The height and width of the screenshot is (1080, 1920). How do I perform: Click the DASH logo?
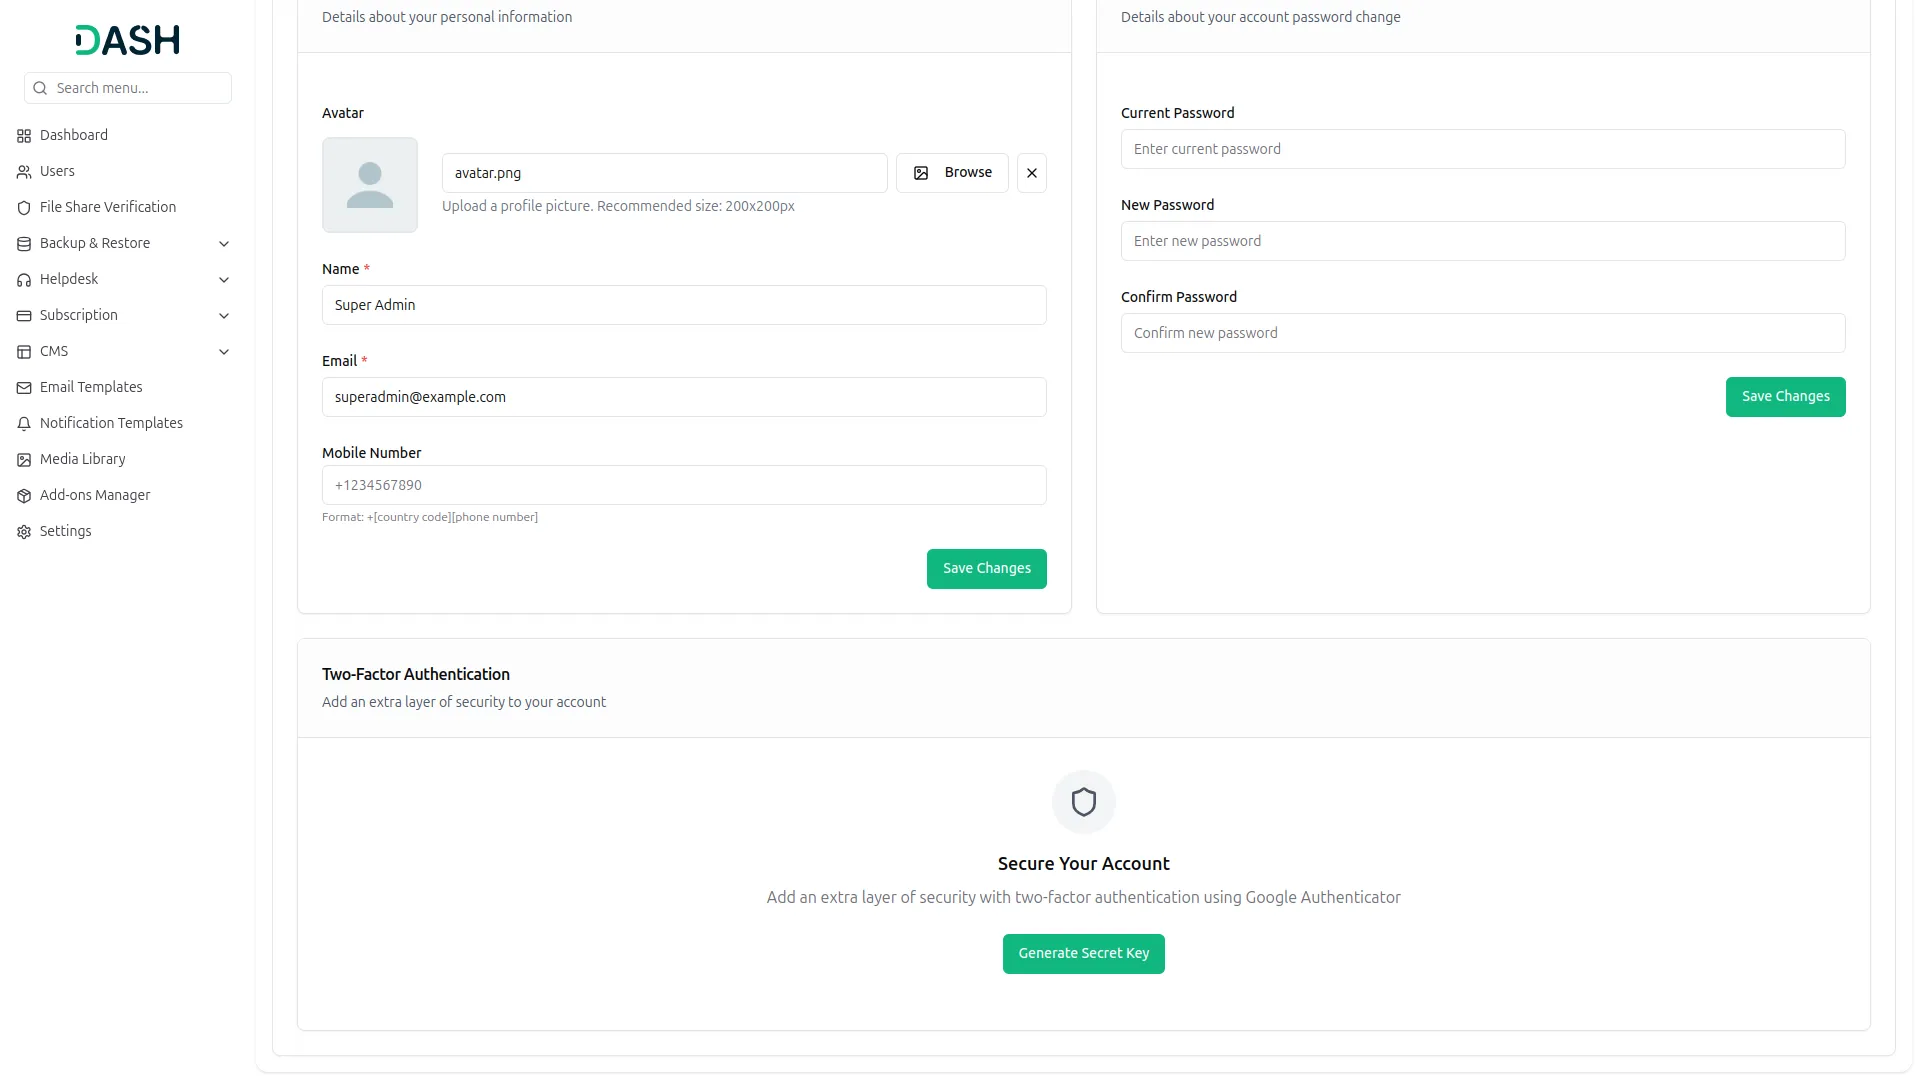point(127,40)
